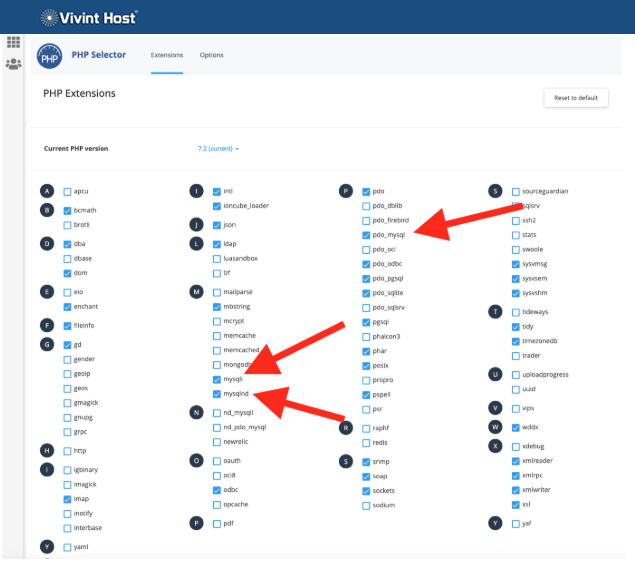635x566 pixels.
Task: Click the letter S badge beside sourceguardian
Action: click(x=494, y=190)
